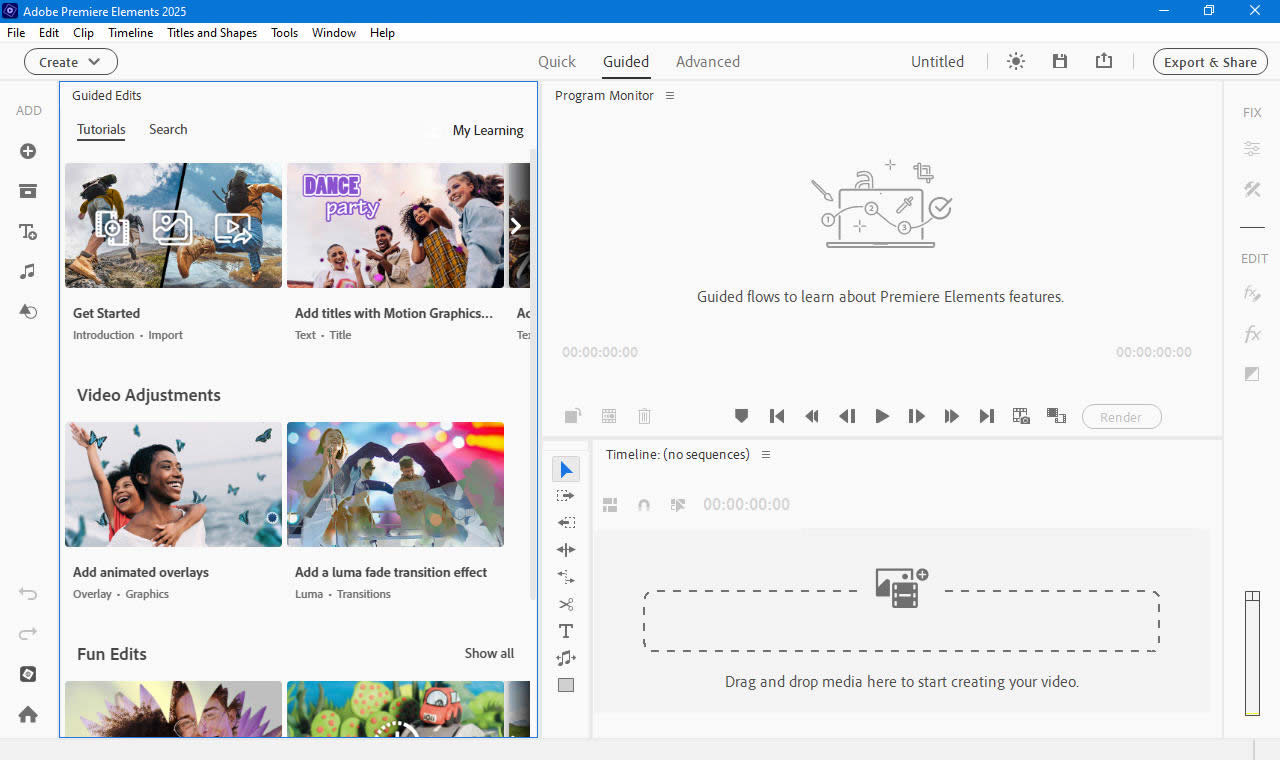This screenshot has width=1280, height=760.
Task: Click the Undo arrow icon
Action: (x=28, y=594)
